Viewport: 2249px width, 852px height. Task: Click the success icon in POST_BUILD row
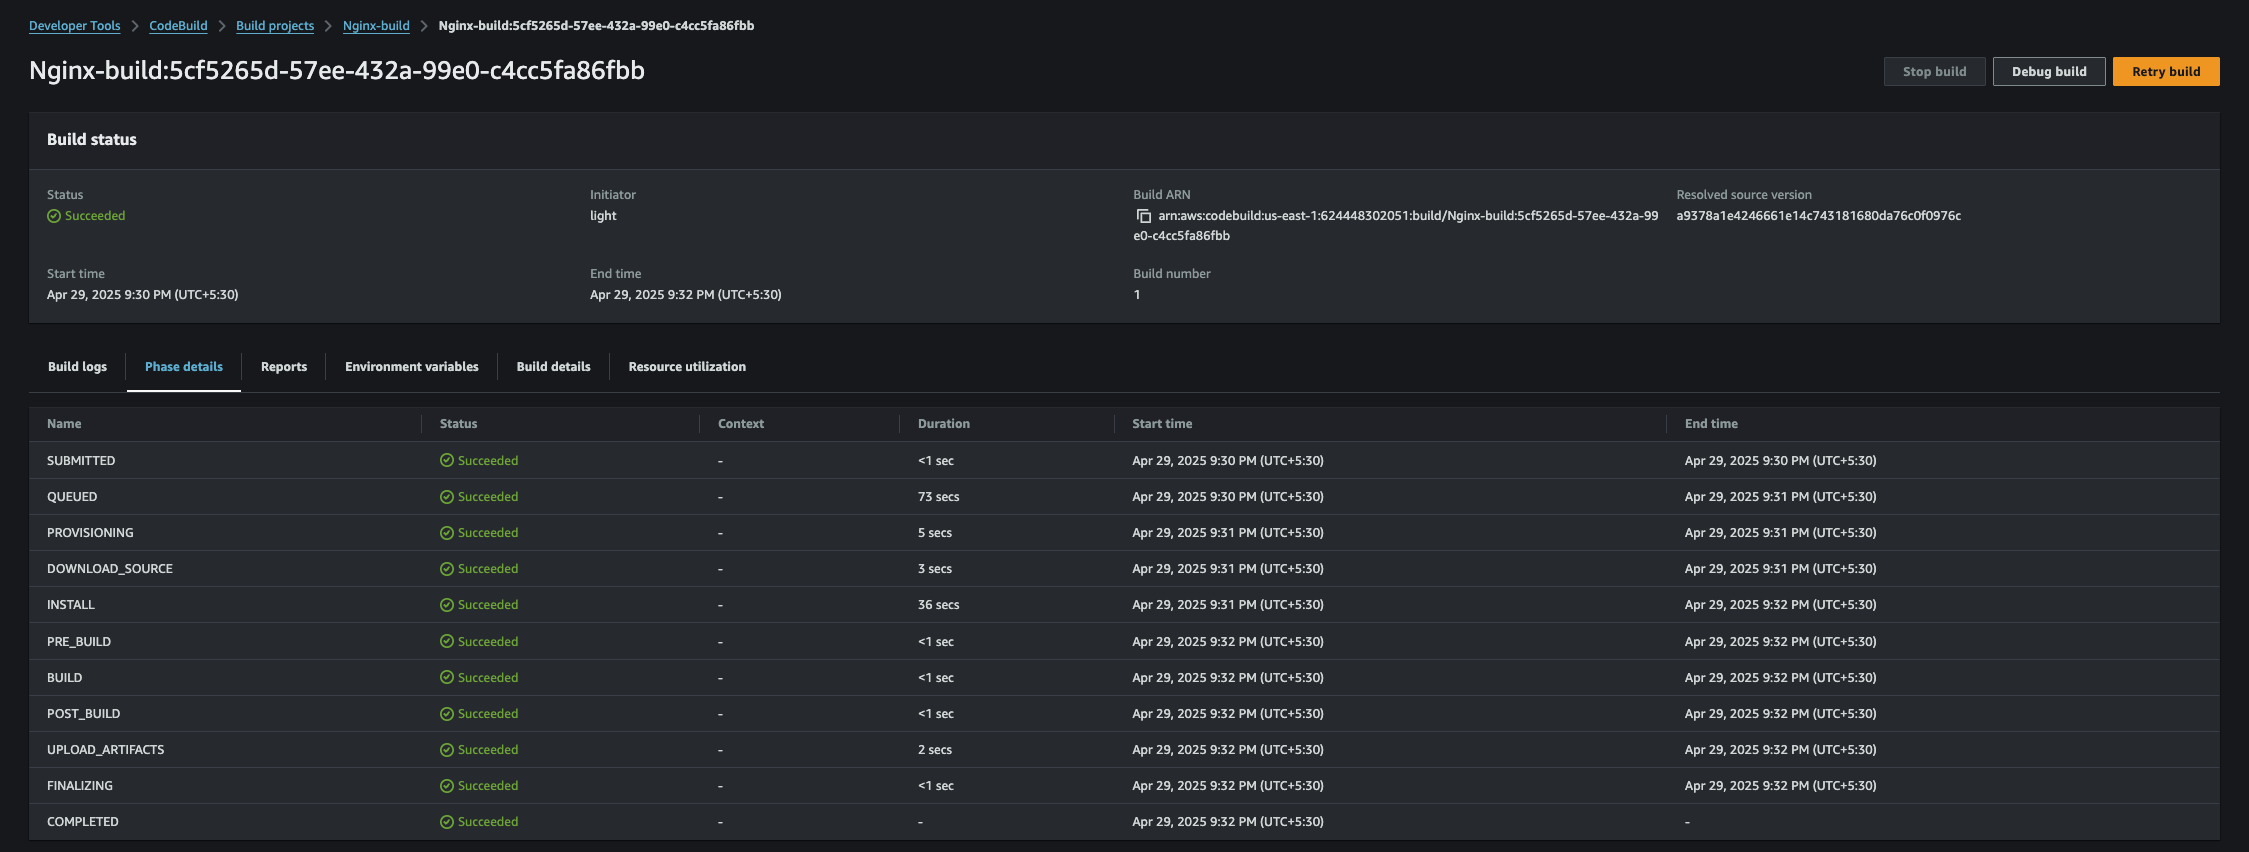(x=447, y=714)
